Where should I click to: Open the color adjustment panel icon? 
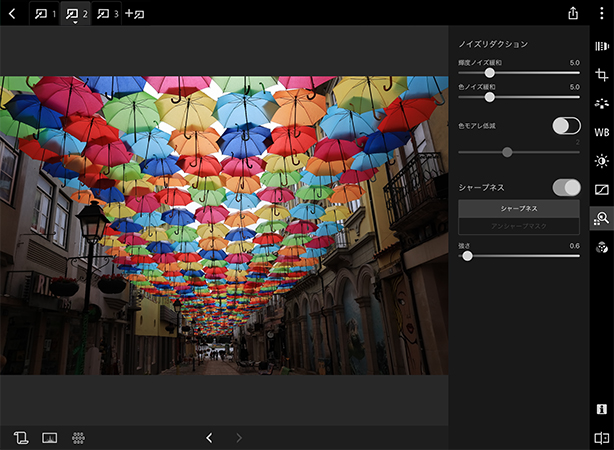click(601, 246)
